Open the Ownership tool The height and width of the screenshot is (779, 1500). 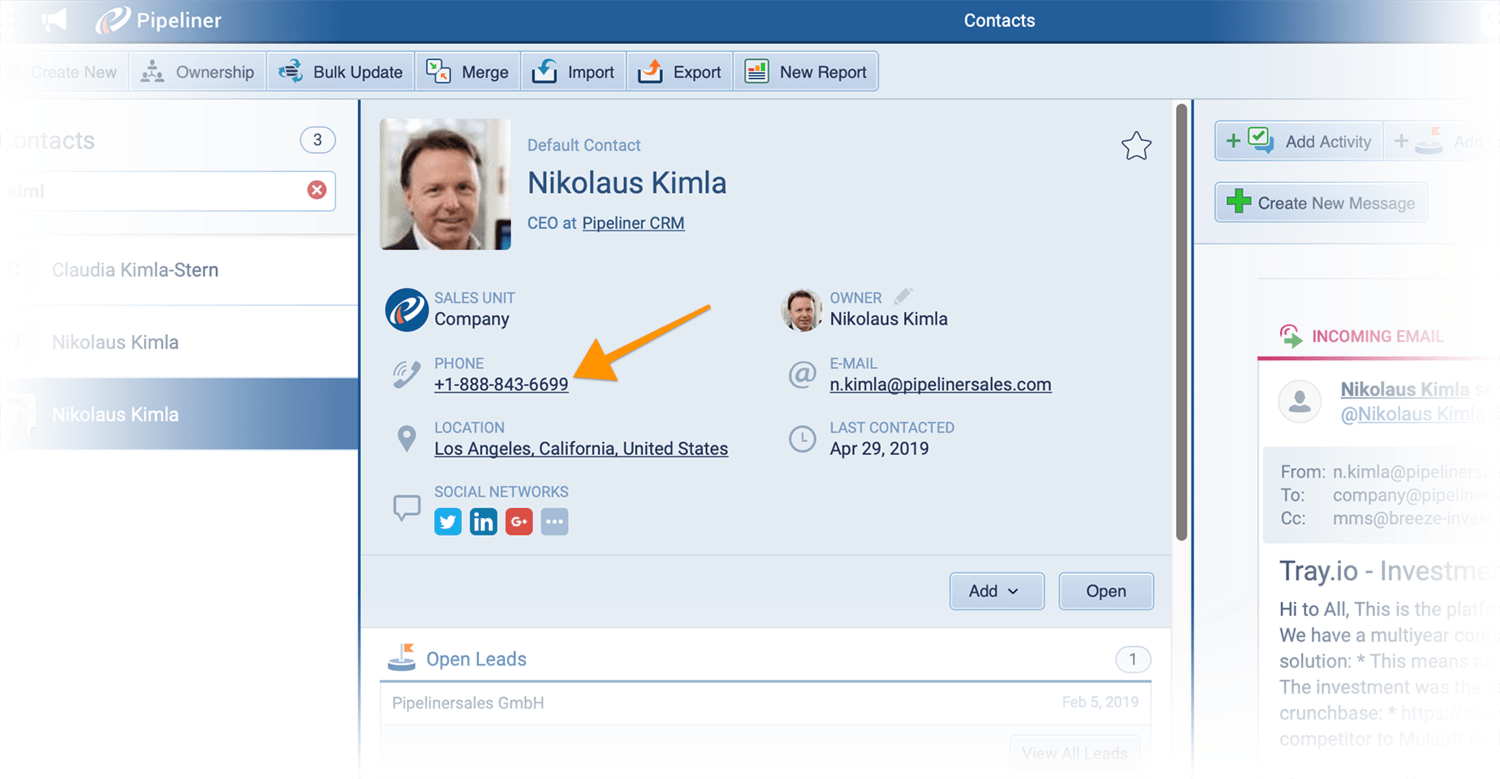coord(197,71)
